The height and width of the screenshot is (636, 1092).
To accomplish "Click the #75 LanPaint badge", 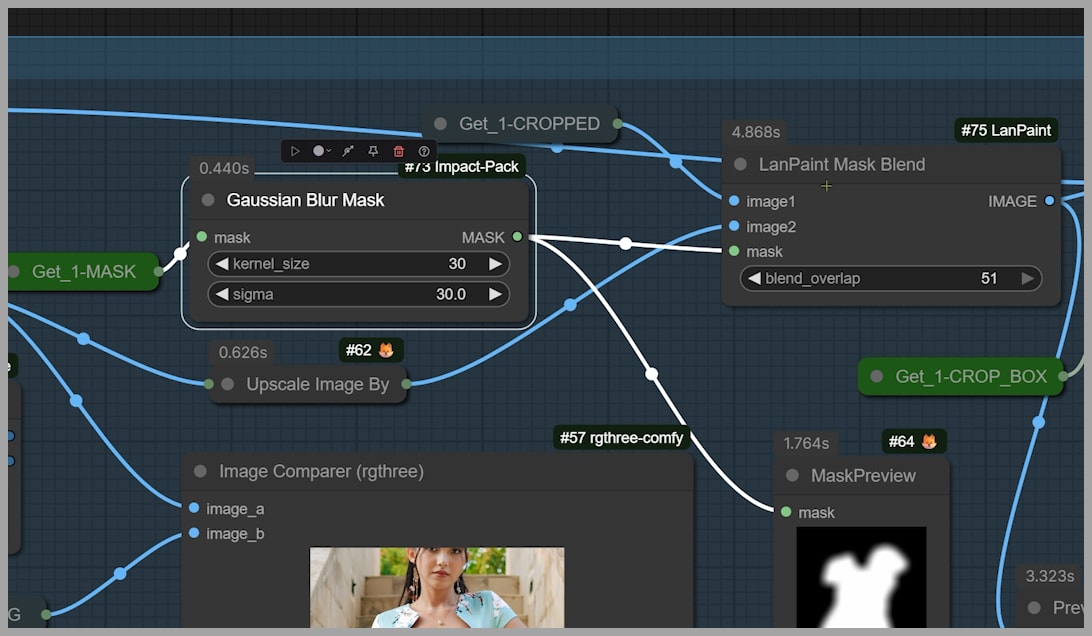I will coord(1005,130).
